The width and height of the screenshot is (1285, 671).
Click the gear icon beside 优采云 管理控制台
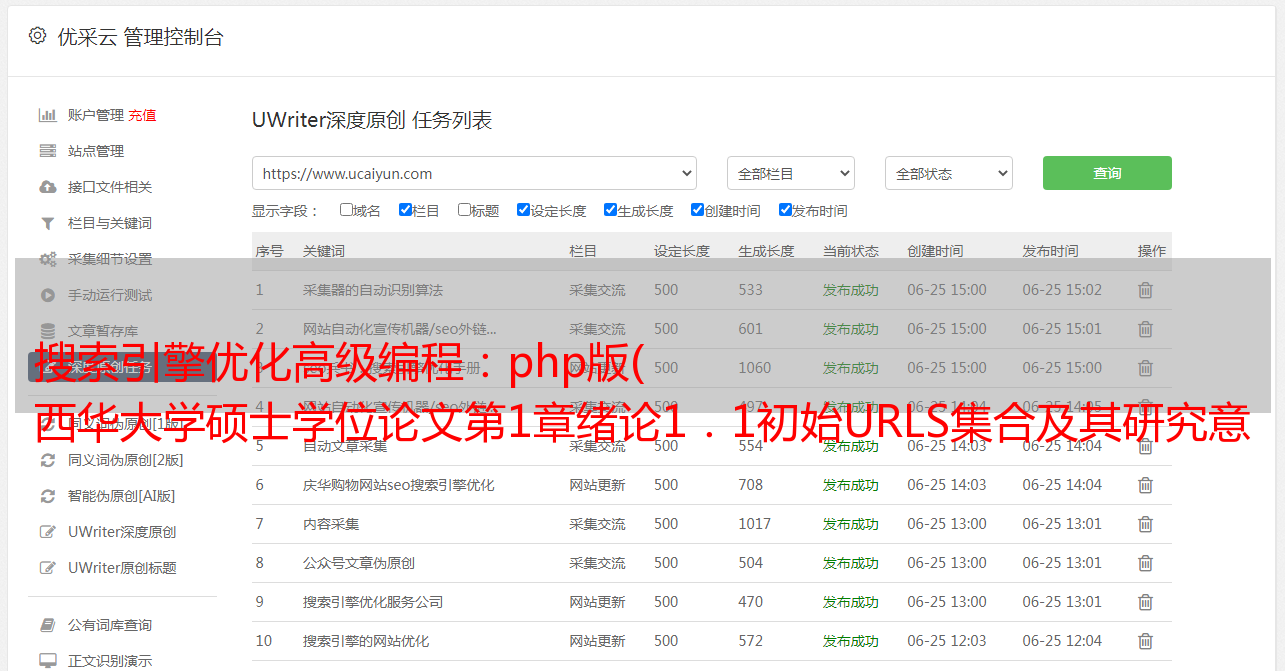click(x=37, y=36)
